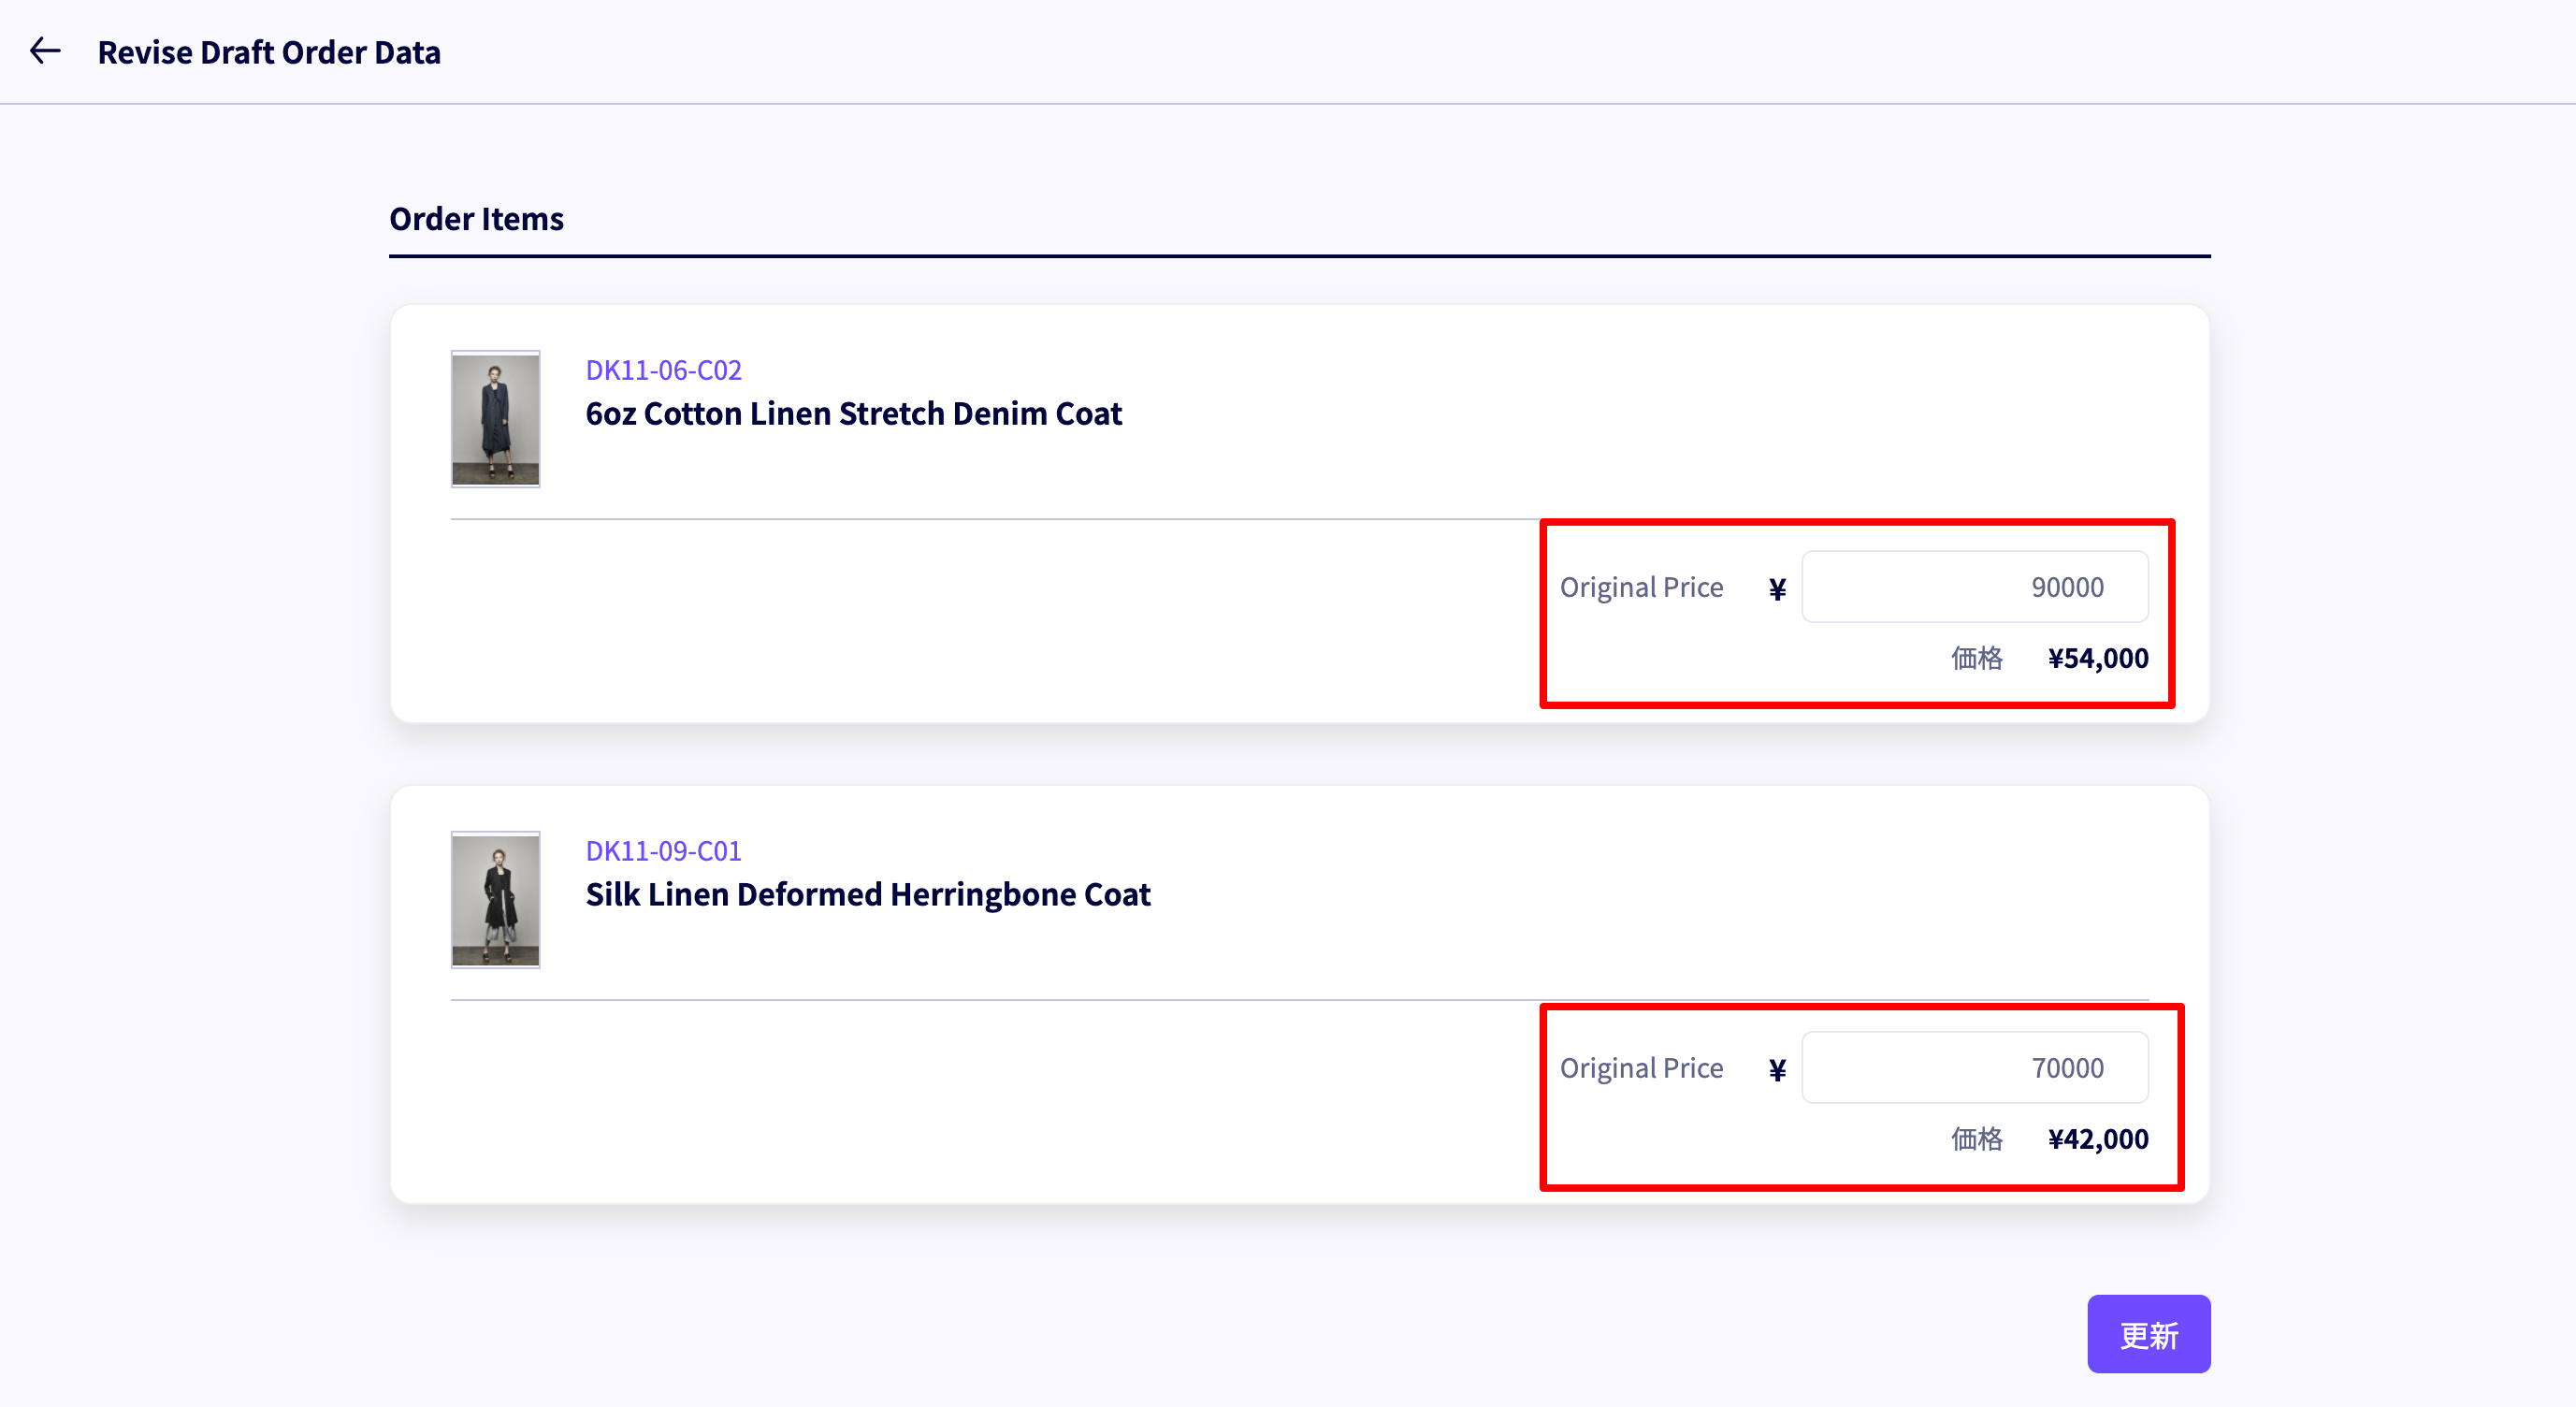Image resolution: width=2576 pixels, height=1407 pixels.
Task: Click the 価格 label next to ¥54,000
Action: point(1976,658)
